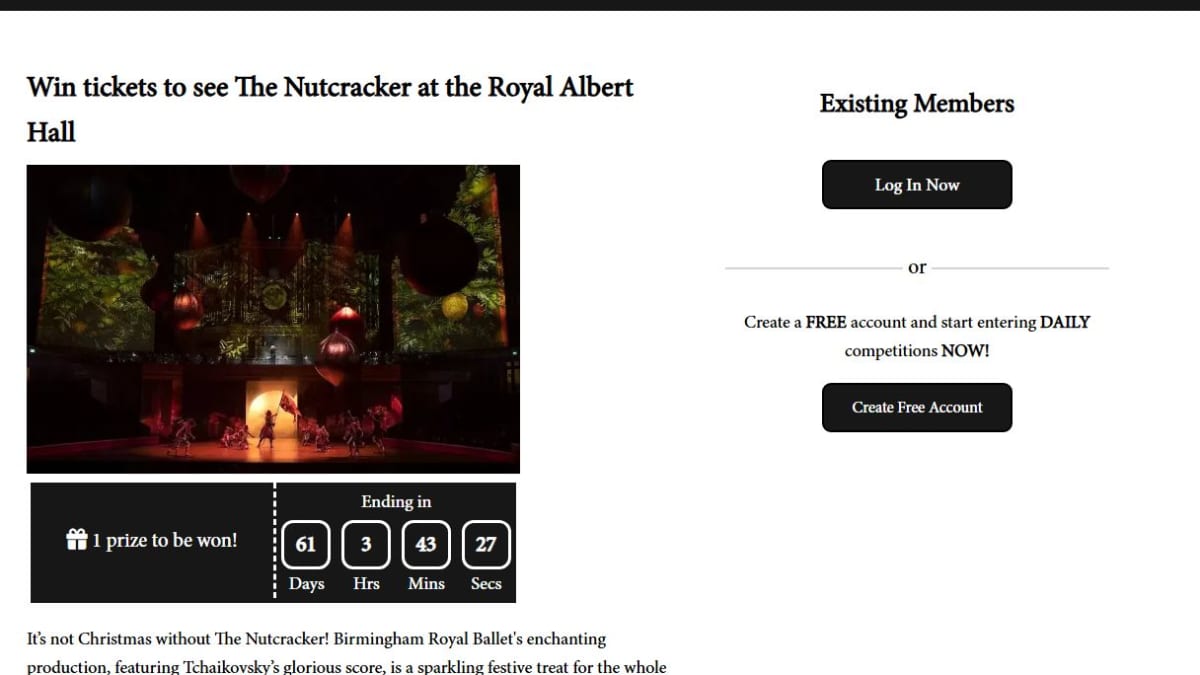Click the Log In Now button
The width and height of the screenshot is (1200, 675).
tap(917, 185)
